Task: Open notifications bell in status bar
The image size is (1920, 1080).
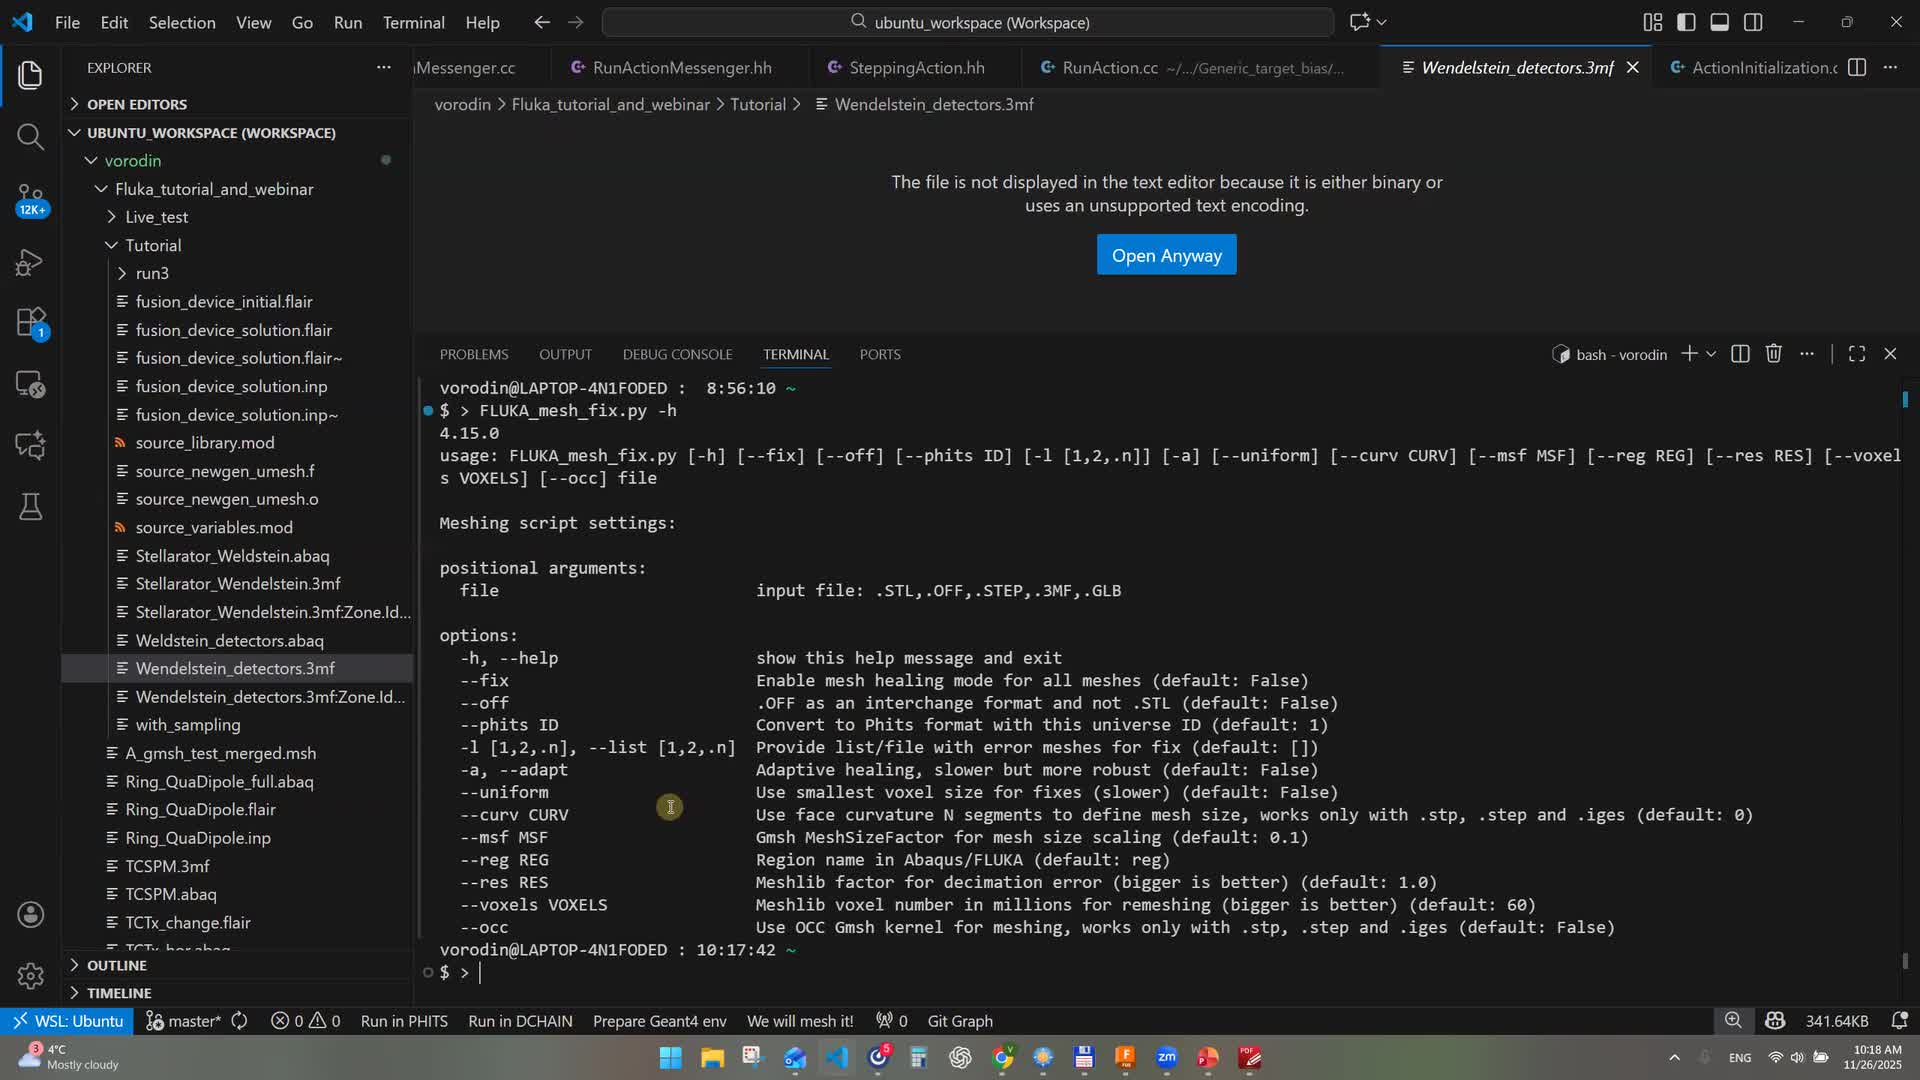Action: pyautogui.click(x=1899, y=1021)
